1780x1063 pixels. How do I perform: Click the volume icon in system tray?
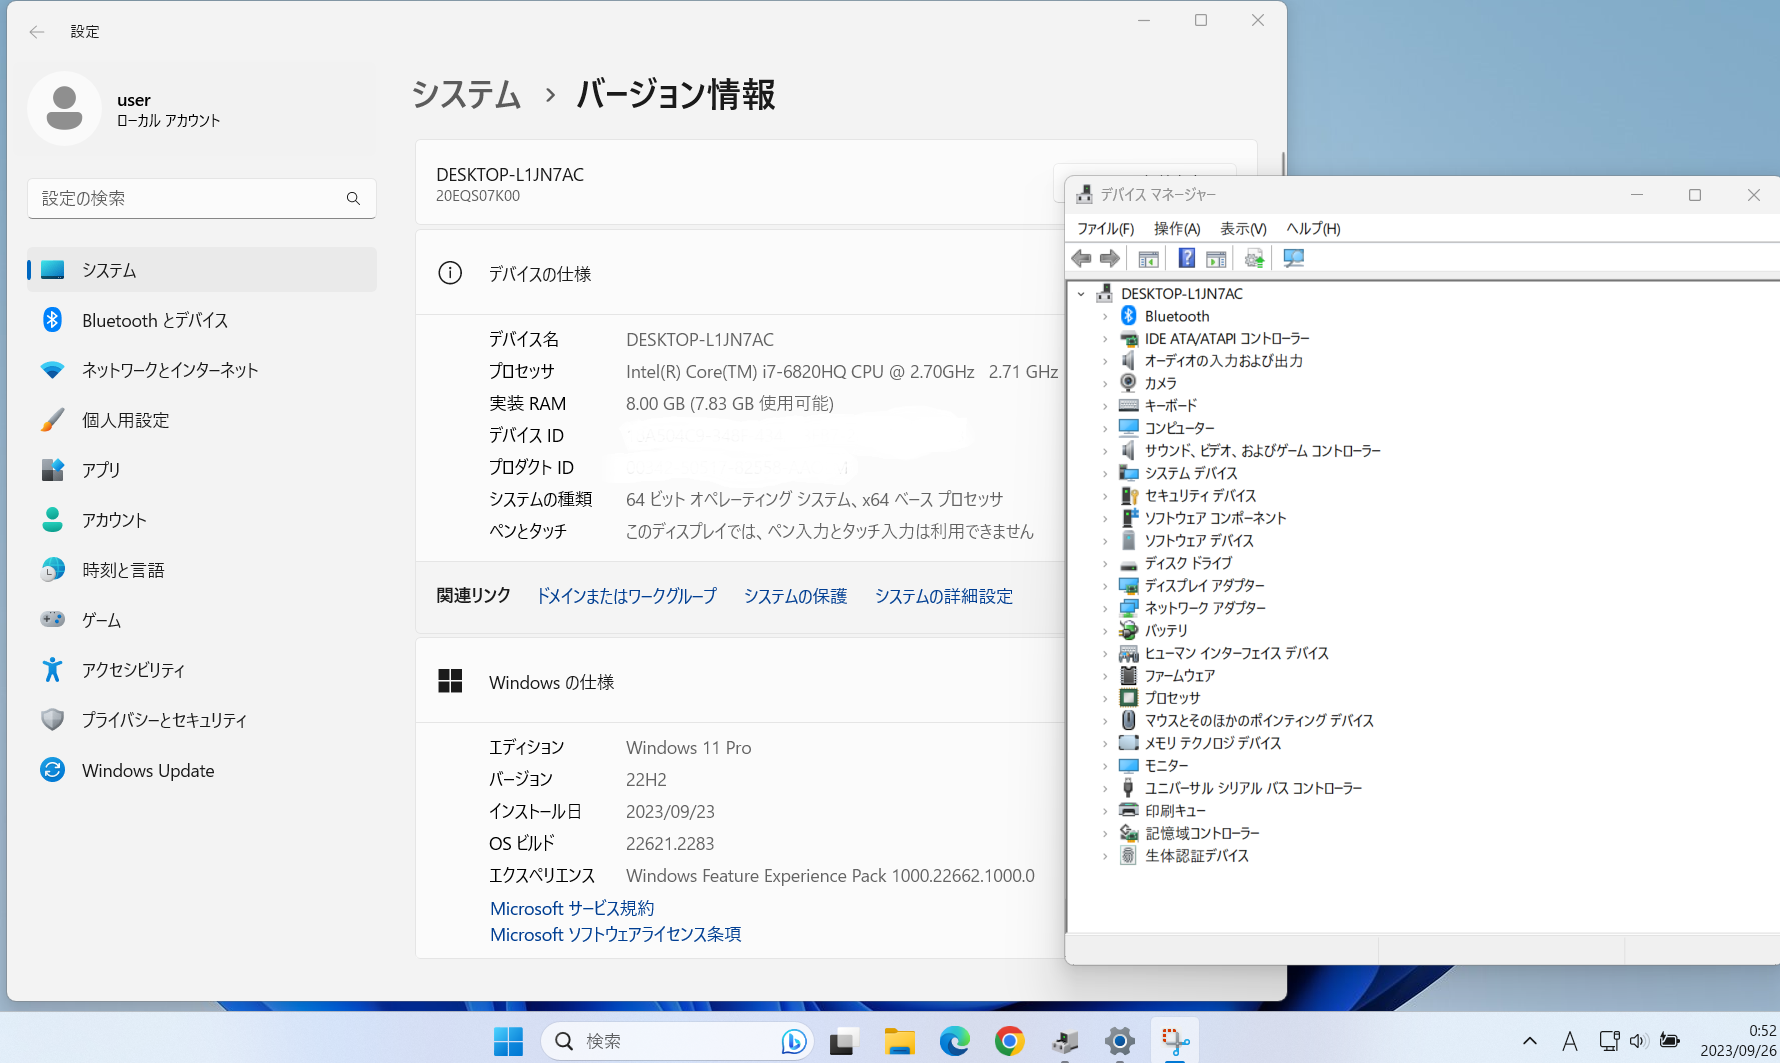tap(1638, 1041)
